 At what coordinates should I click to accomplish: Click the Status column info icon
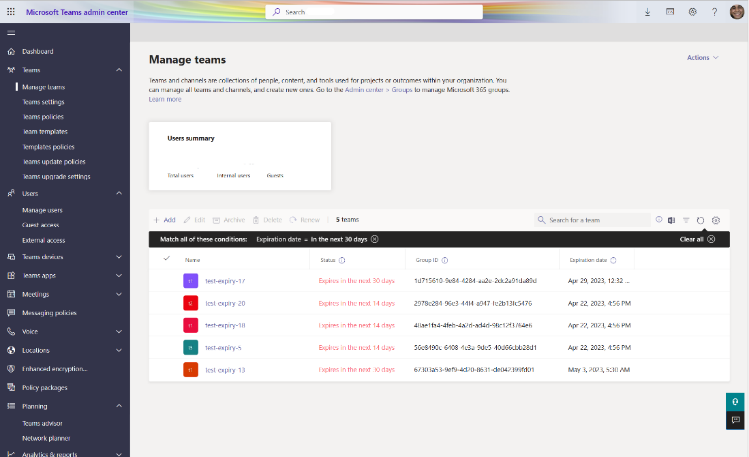[x=342, y=260]
